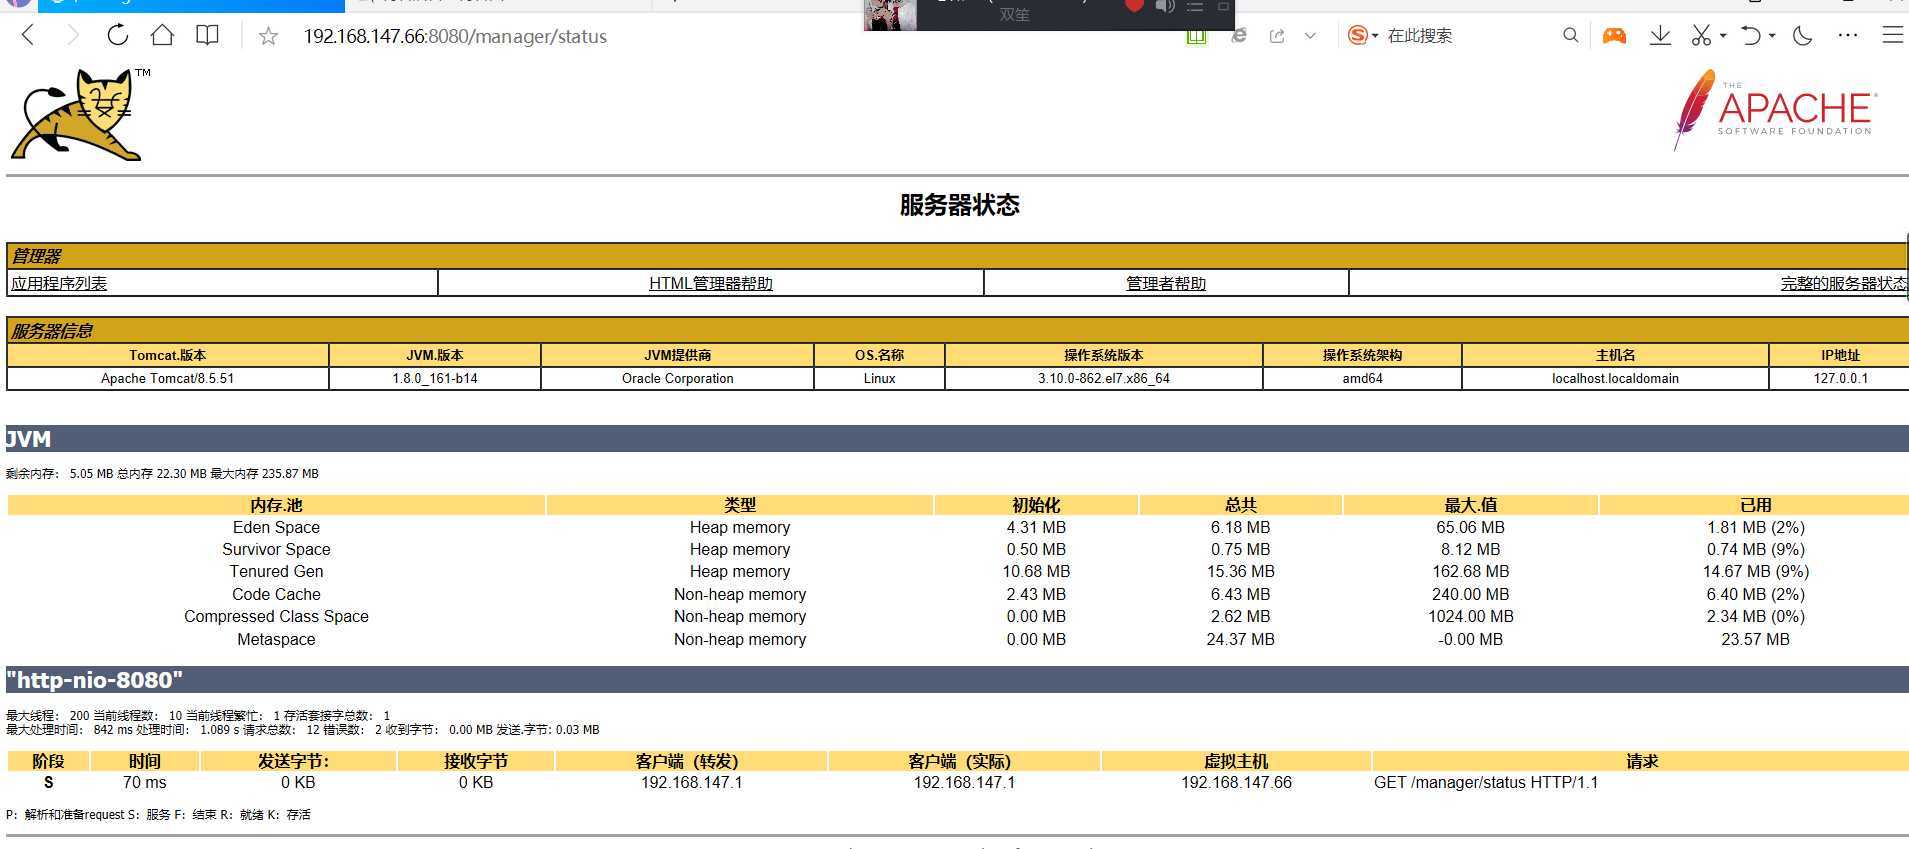The height and width of the screenshot is (849, 1909).
Task: Bookmark this page with star icon
Action: coord(268,37)
